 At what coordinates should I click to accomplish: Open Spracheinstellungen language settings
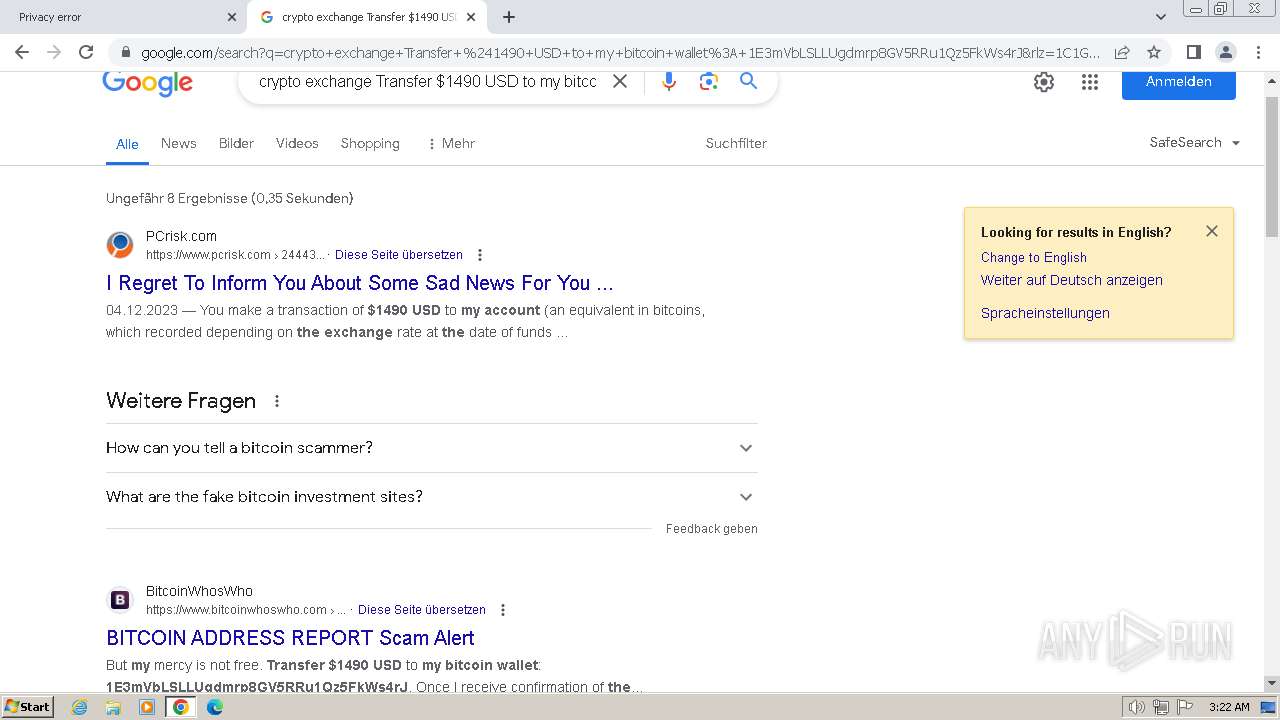(x=1045, y=313)
